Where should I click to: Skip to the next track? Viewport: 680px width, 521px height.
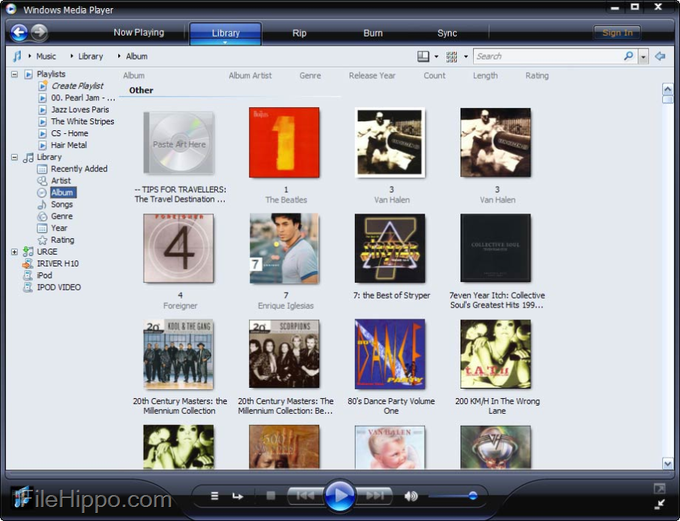(376, 495)
